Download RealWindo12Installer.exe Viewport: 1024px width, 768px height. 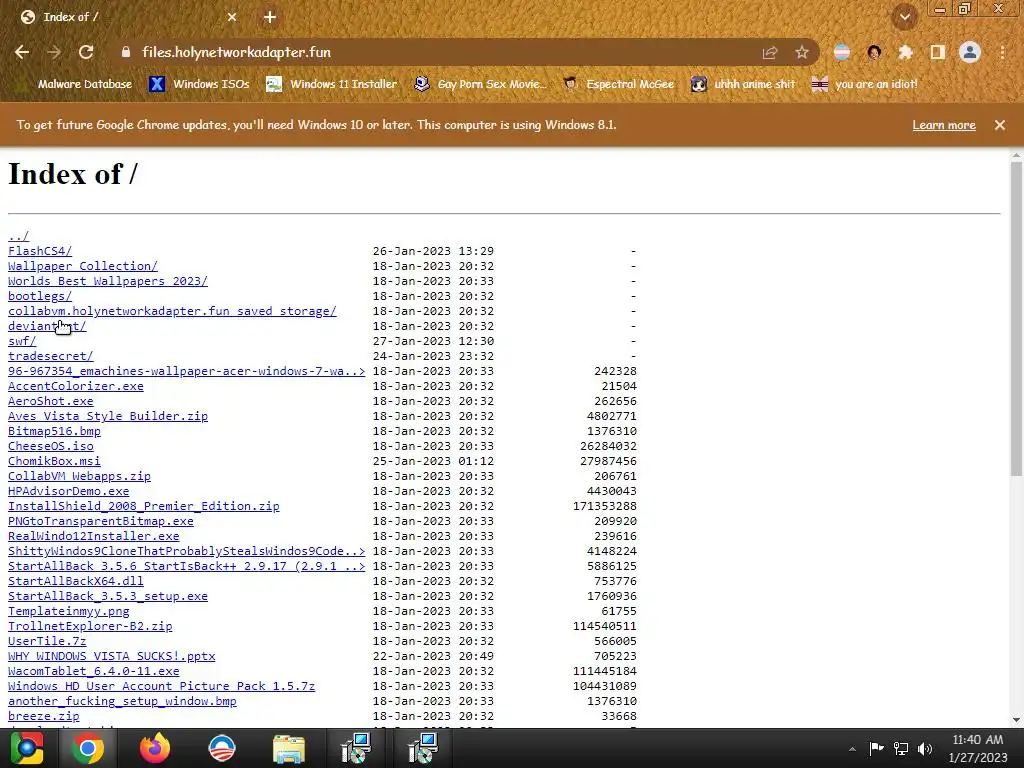tap(93, 536)
